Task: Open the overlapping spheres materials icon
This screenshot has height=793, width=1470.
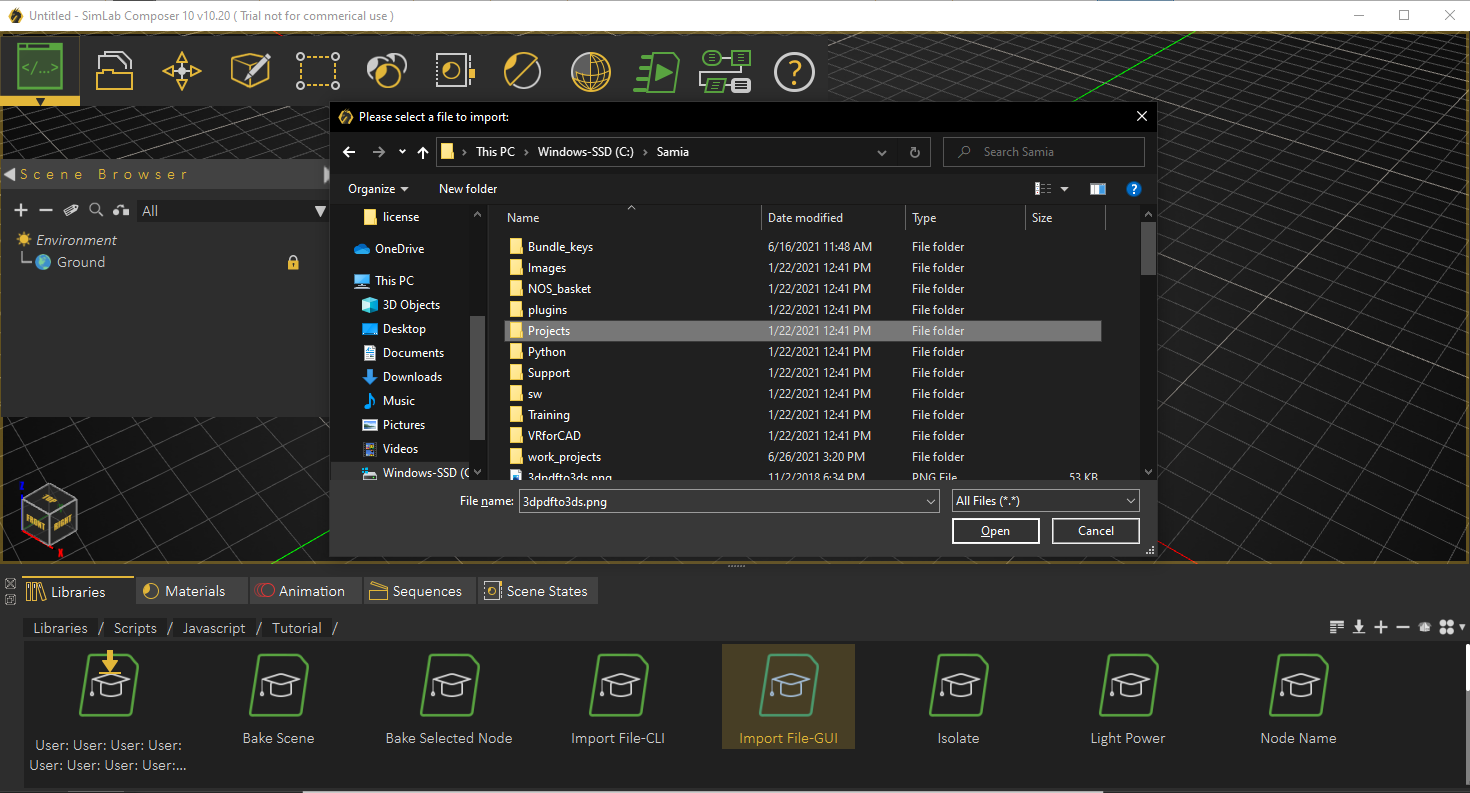Action: (x=385, y=71)
